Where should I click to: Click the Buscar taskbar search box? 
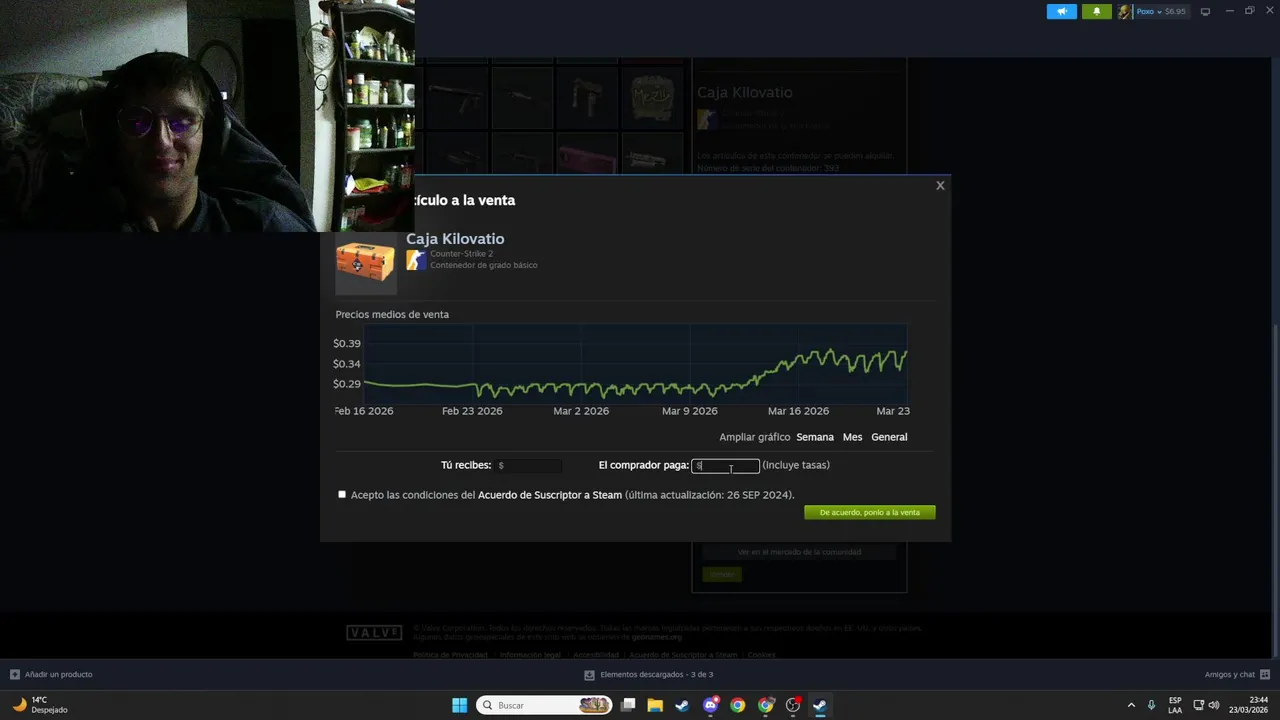point(544,705)
